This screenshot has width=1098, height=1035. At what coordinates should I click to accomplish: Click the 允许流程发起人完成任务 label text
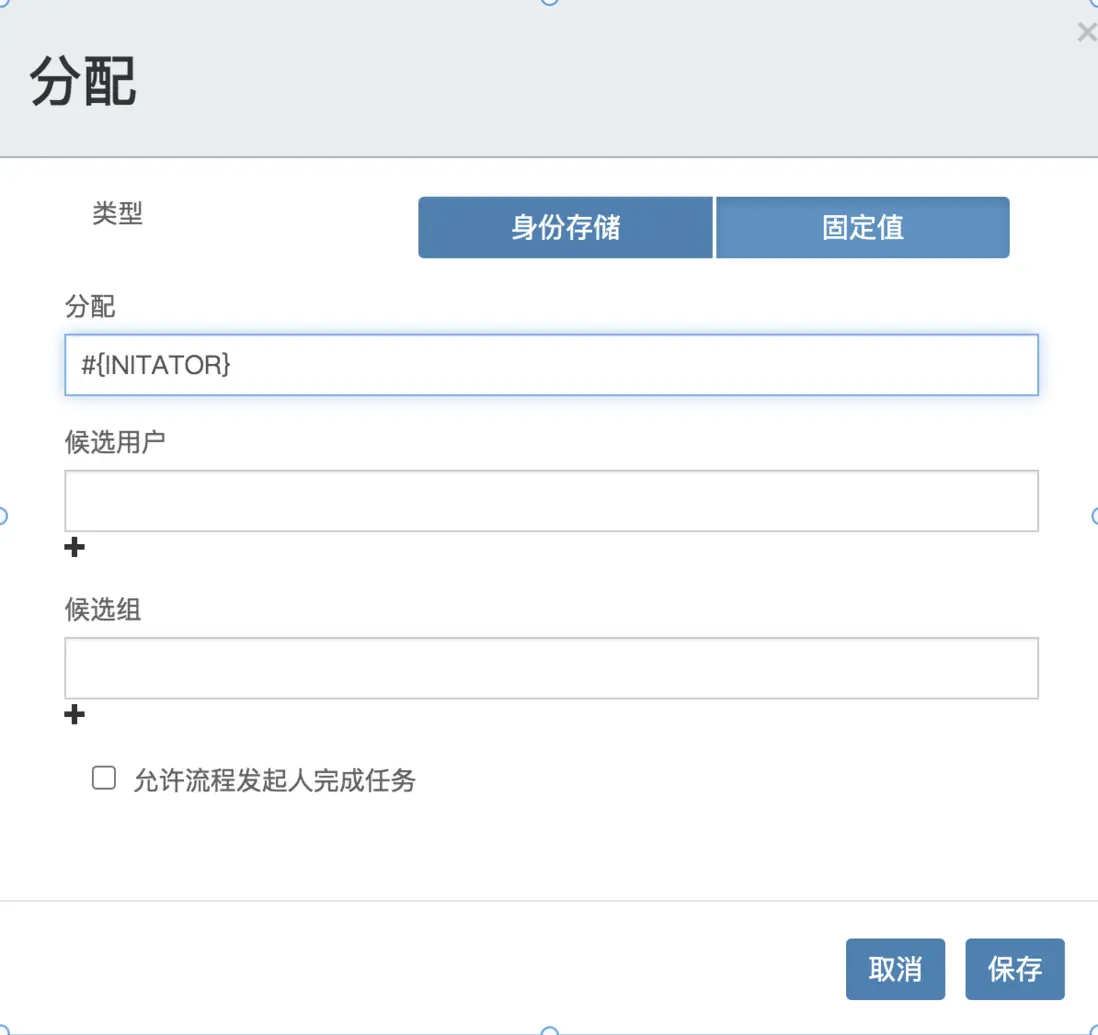tap(274, 781)
